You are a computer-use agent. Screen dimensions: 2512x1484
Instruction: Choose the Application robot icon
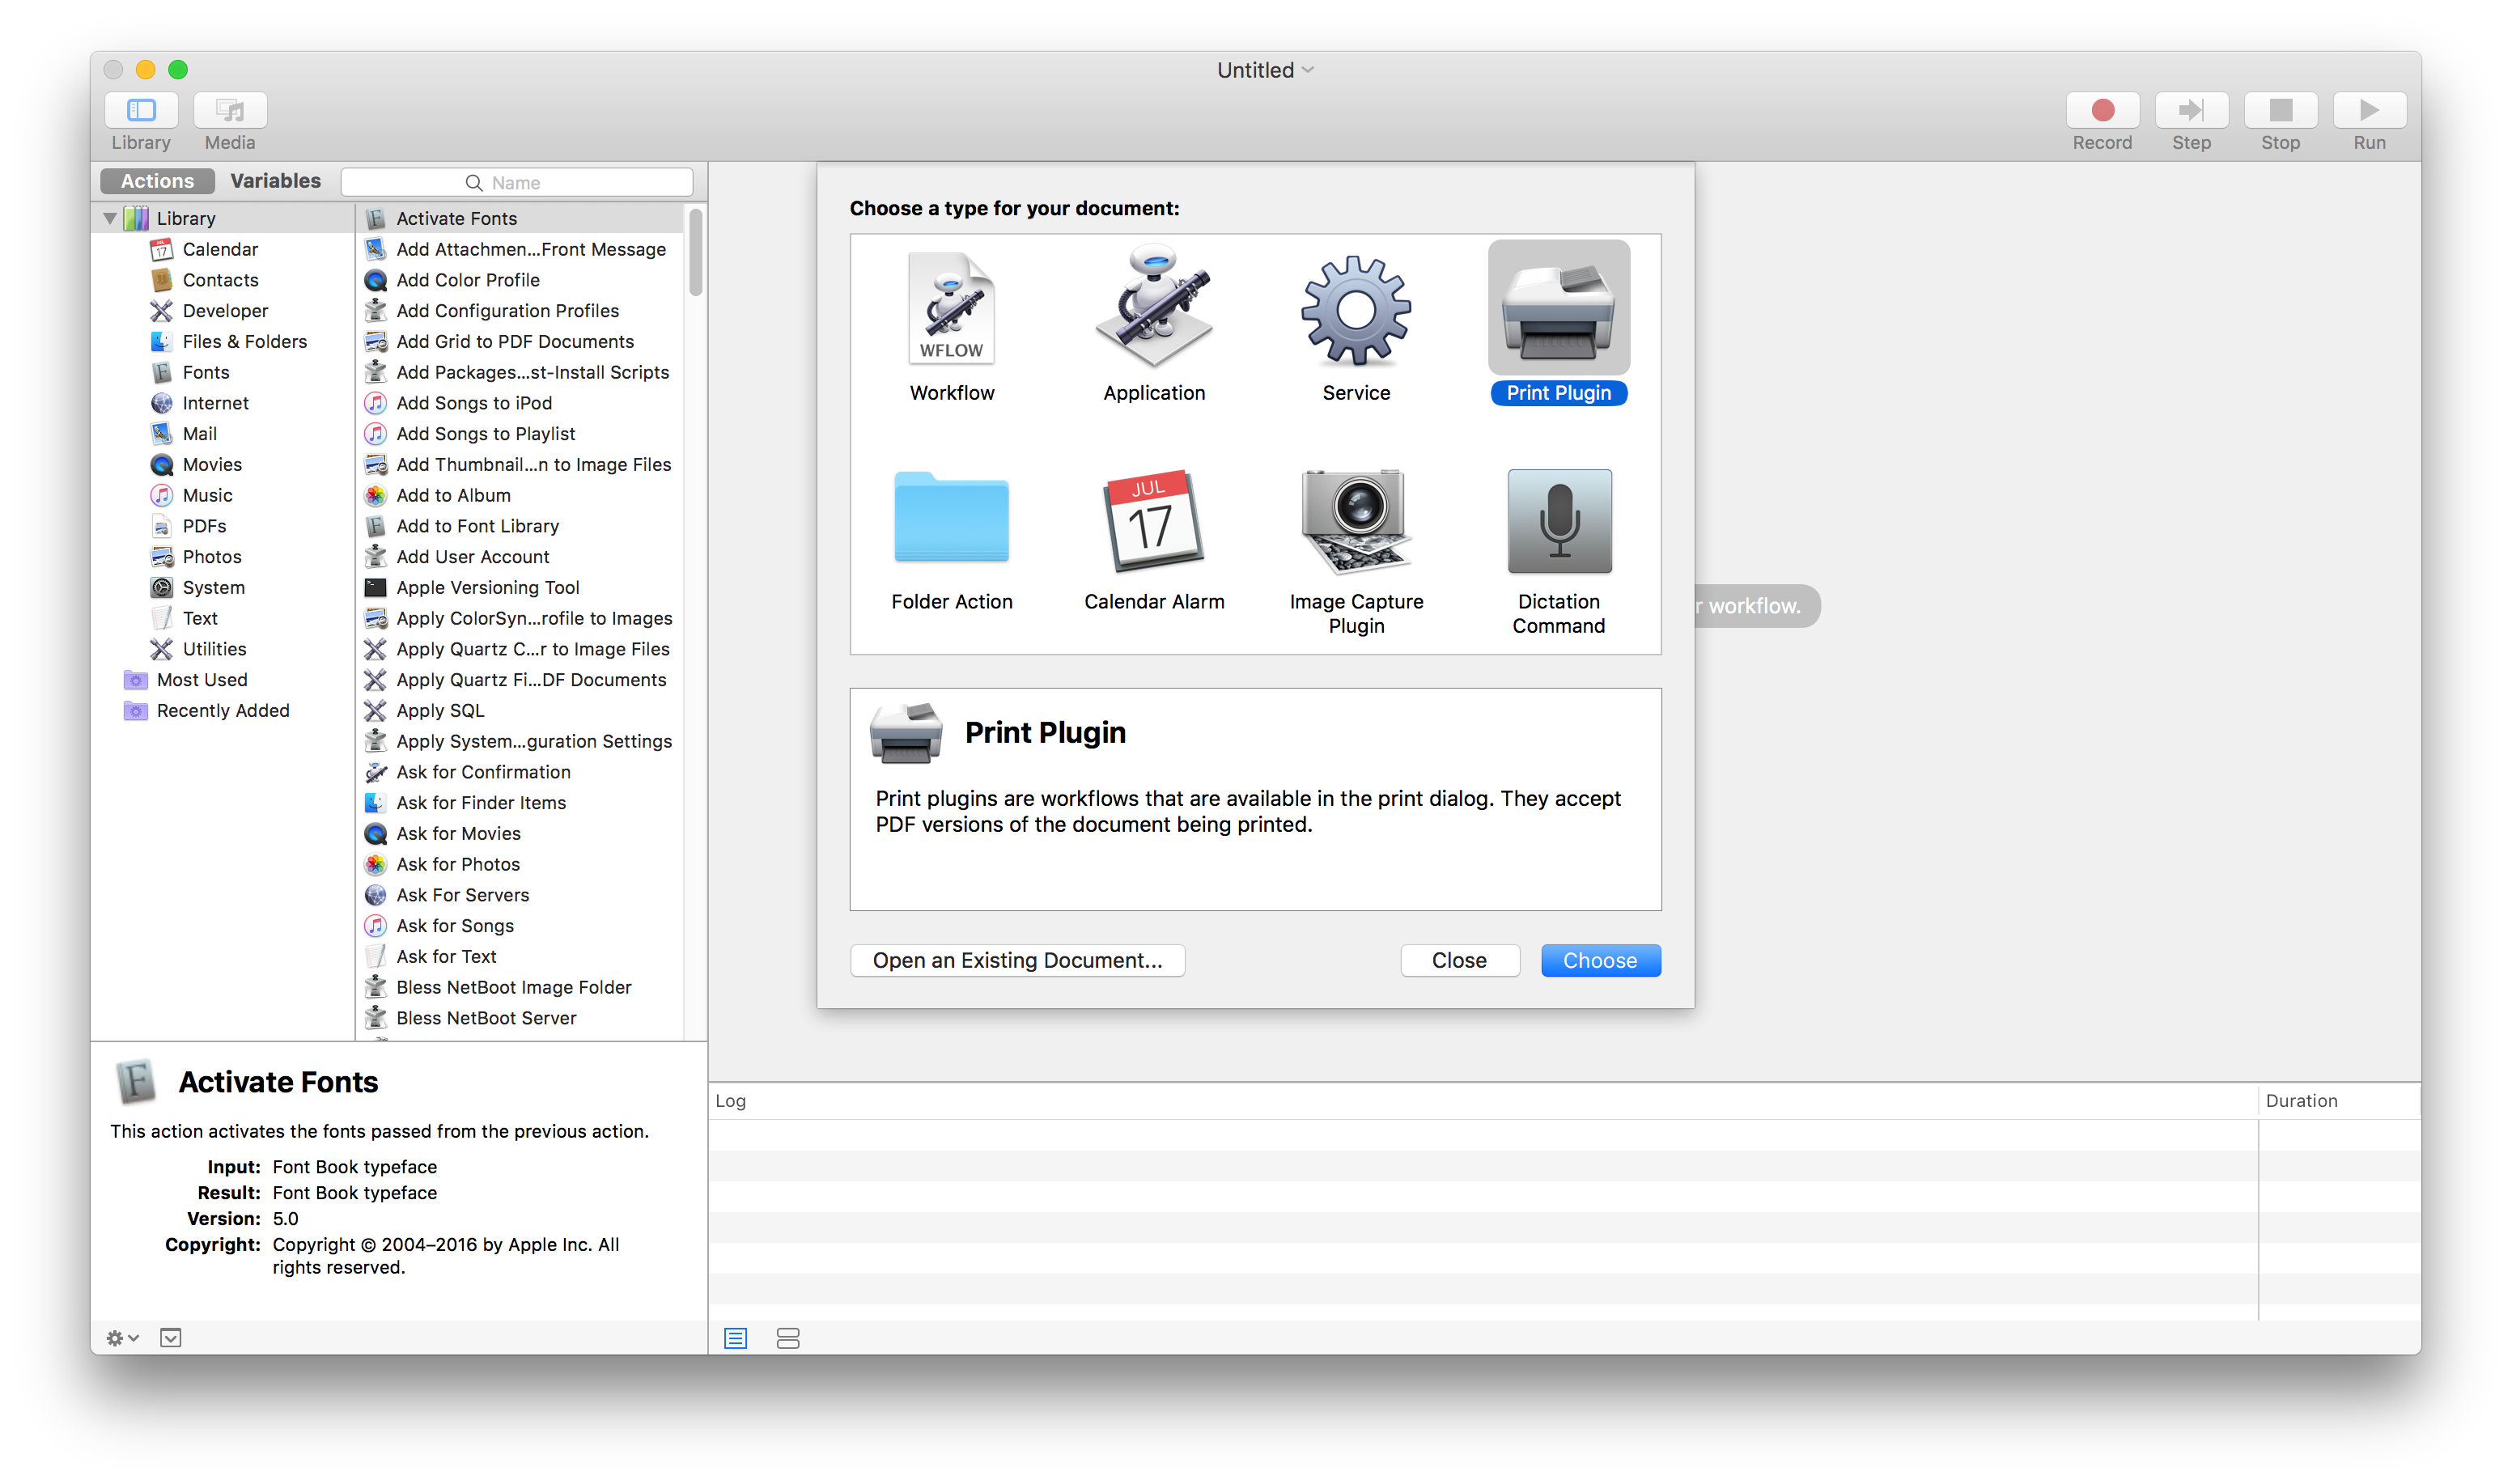pos(1154,310)
